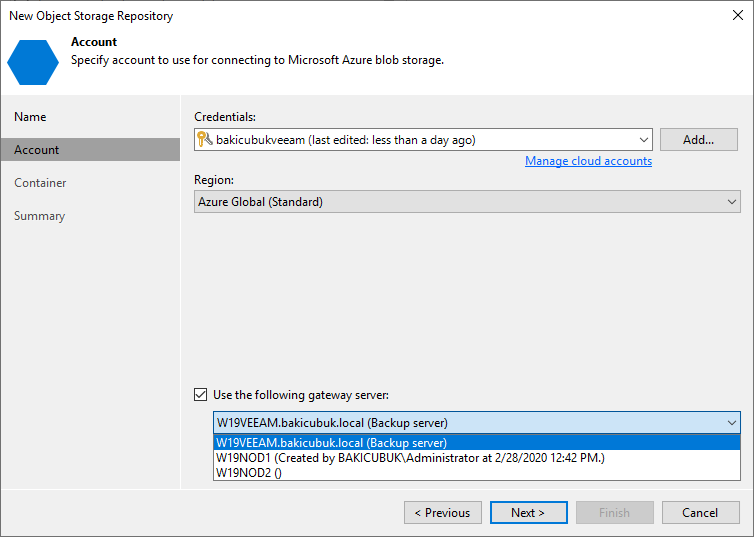This screenshot has height=537, width=754.
Task: Go back with < Previous button
Action: [x=442, y=512]
